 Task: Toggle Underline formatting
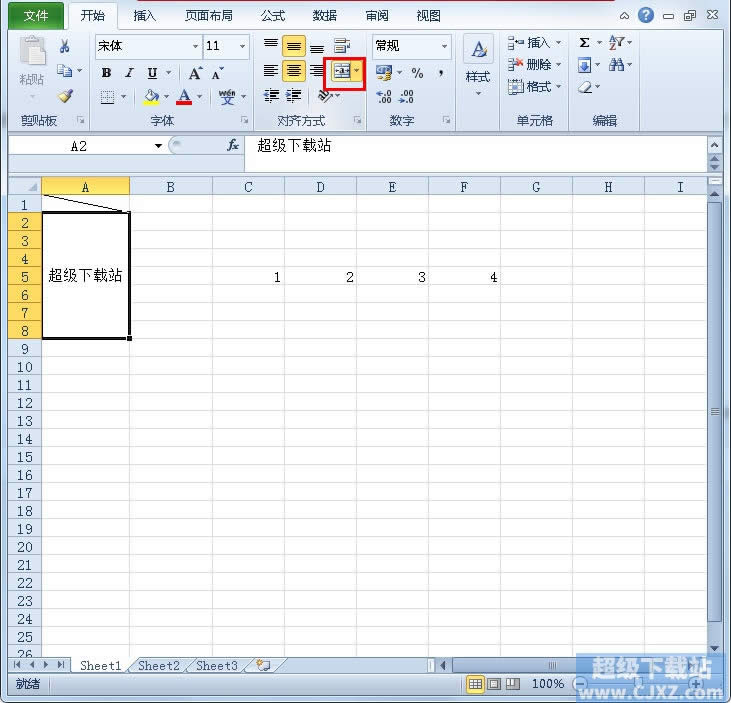[x=152, y=73]
